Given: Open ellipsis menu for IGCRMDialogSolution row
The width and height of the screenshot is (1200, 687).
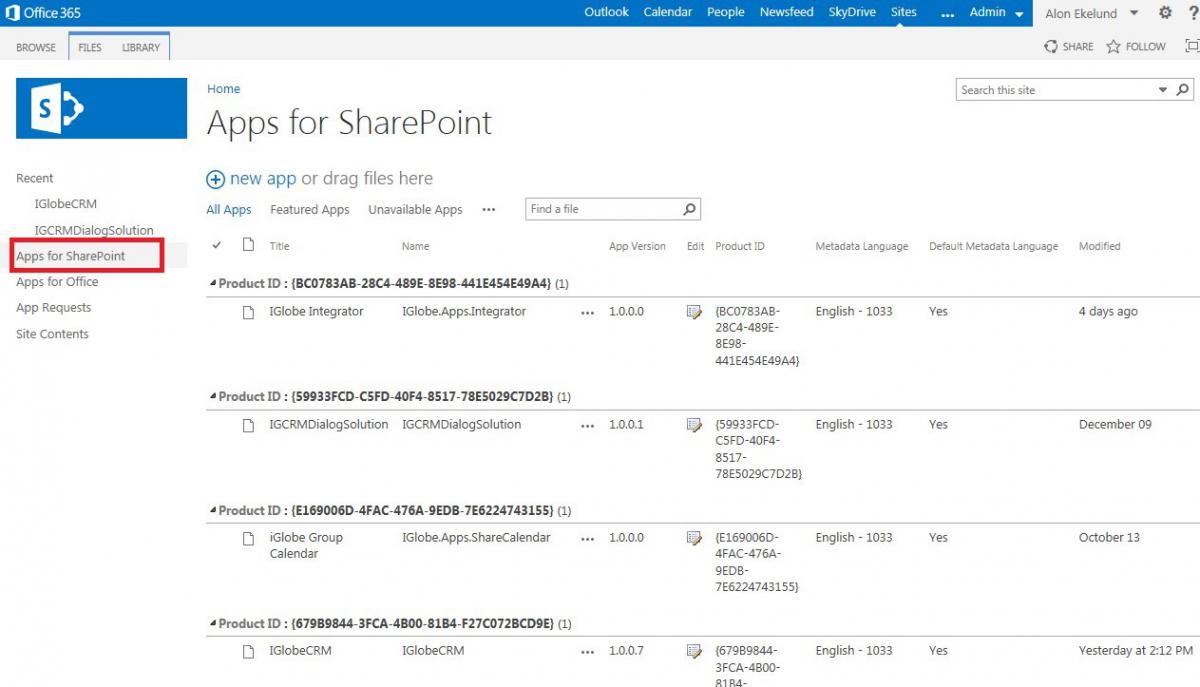Looking at the screenshot, I should pyautogui.click(x=587, y=425).
